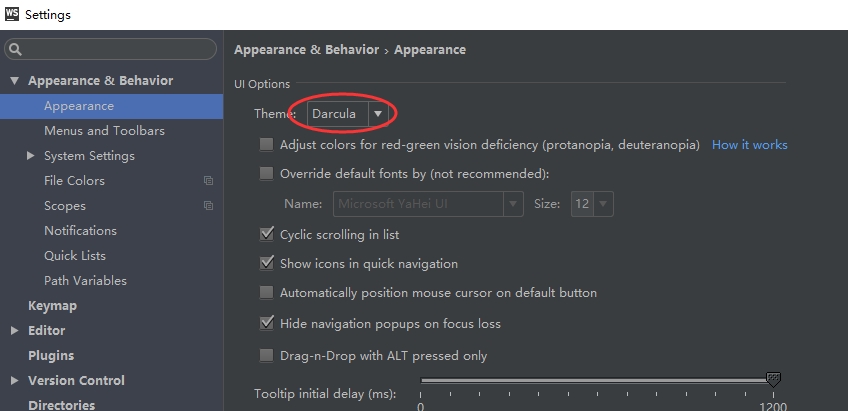Expand the Editor settings section
This screenshot has height=411, width=848.
tap(15, 330)
